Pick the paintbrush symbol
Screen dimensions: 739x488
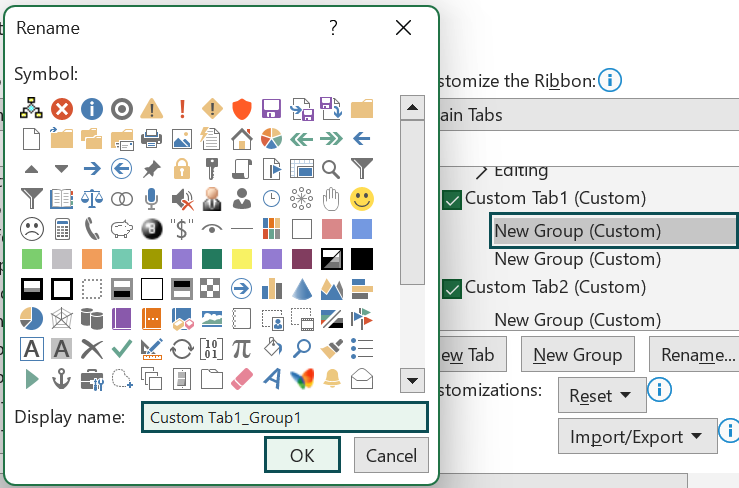[331, 349]
